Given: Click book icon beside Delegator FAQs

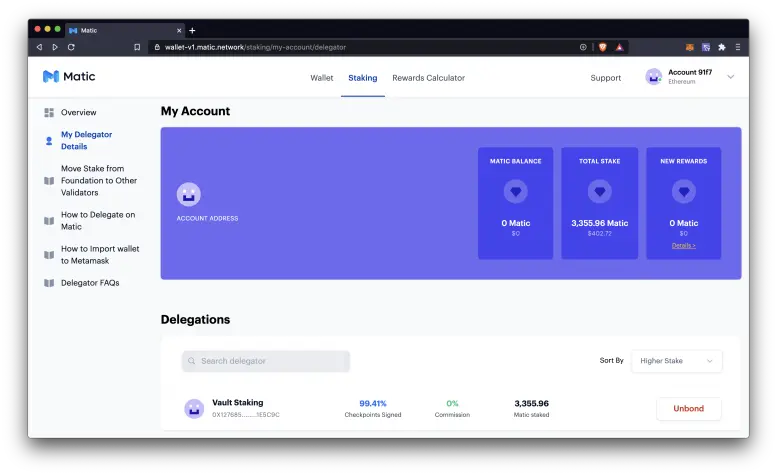Looking at the screenshot, I should (x=49, y=283).
